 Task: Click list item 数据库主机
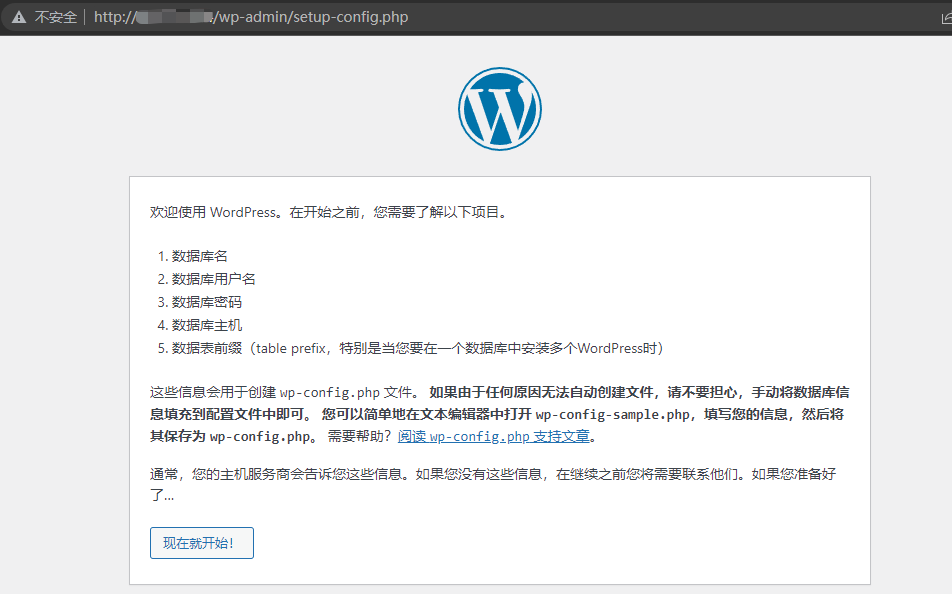(x=206, y=326)
